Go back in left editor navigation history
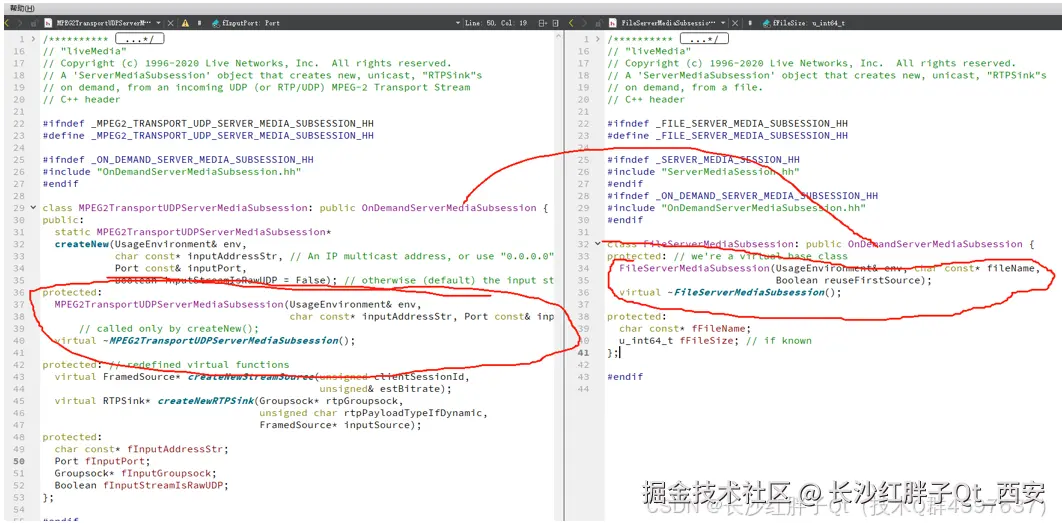The height and width of the screenshot is (523, 1062). pyautogui.click(x=7, y=23)
